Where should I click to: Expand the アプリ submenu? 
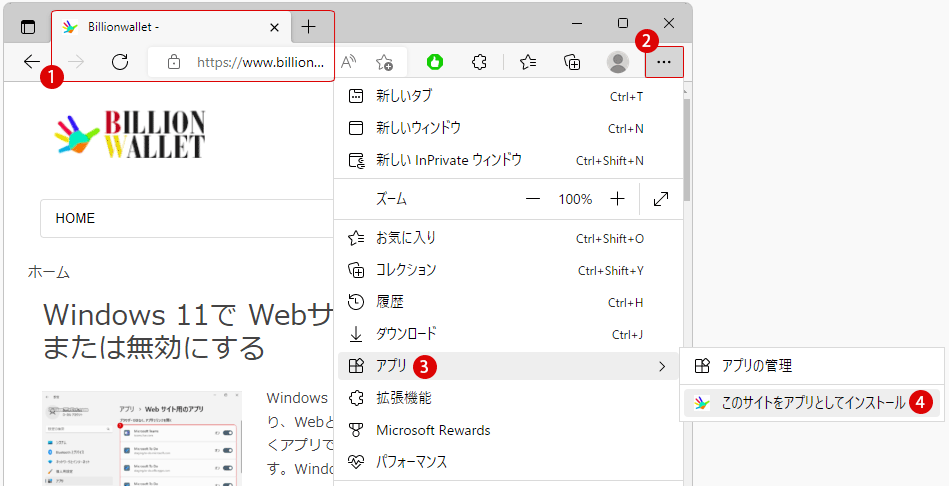click(508, 366)
